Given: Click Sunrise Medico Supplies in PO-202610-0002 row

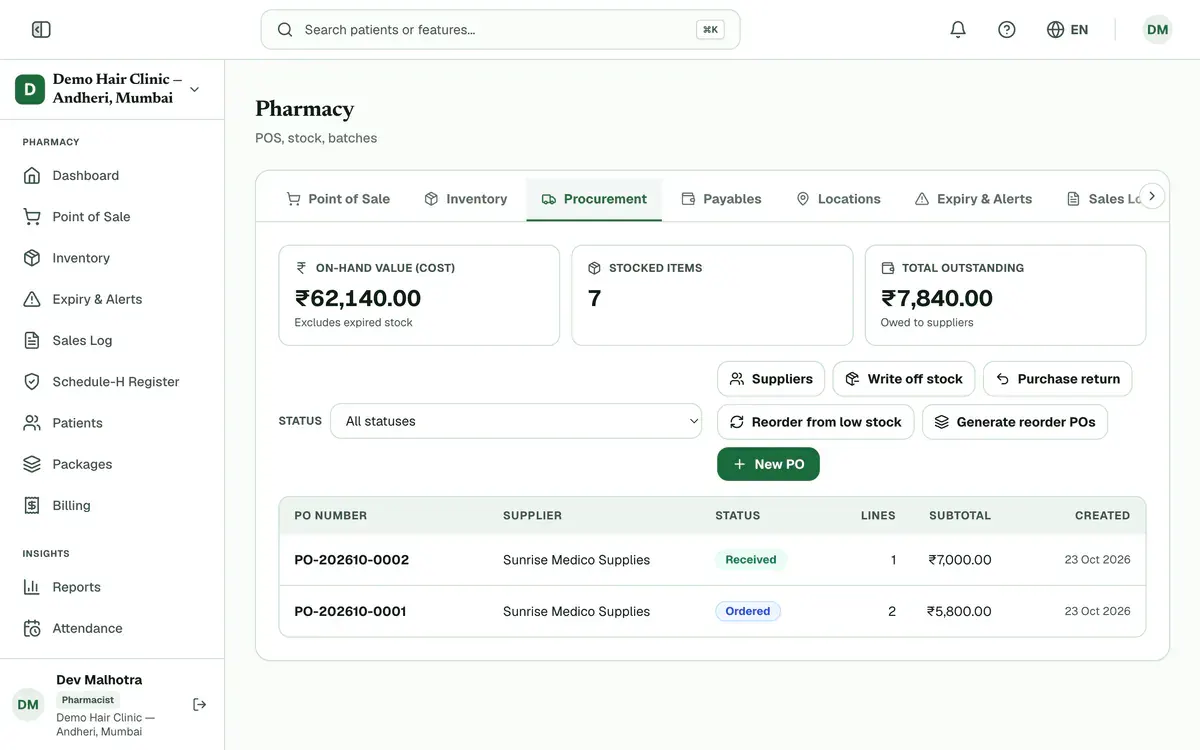Looking at the screenshot, I should pos(576,560).
